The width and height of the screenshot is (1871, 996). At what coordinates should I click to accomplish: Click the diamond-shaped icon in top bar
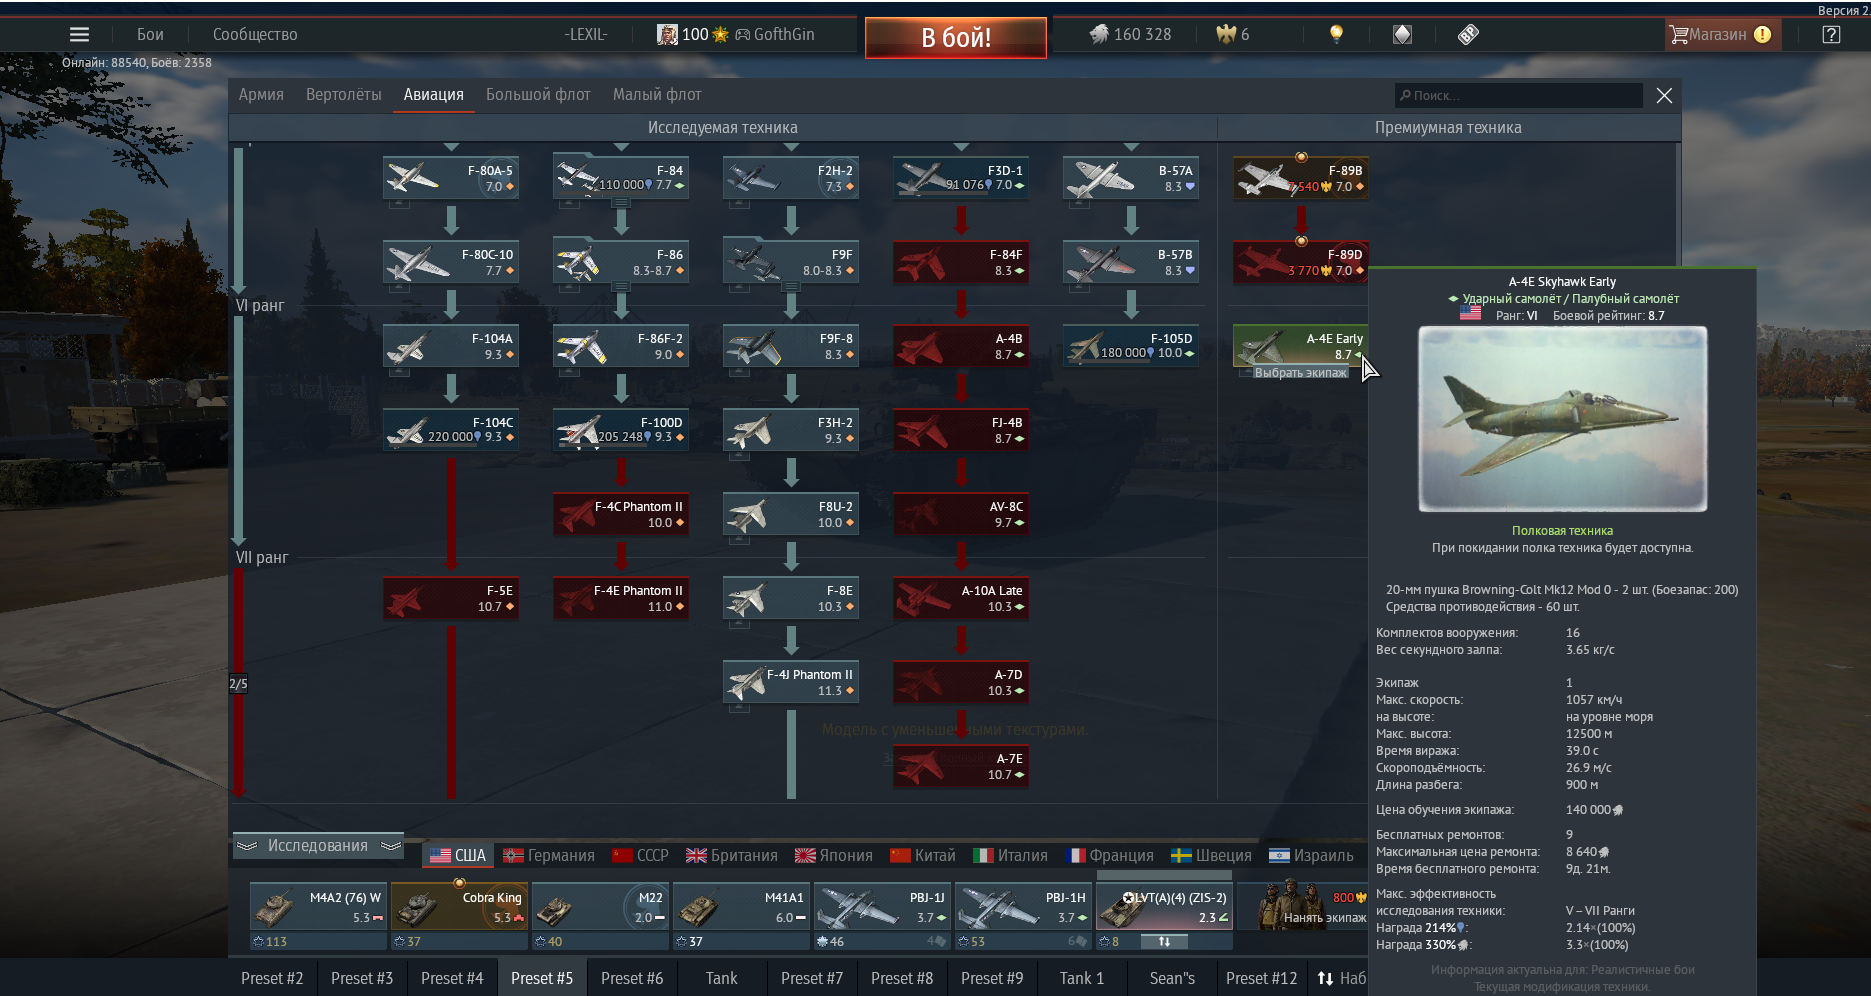(1402, 34)
